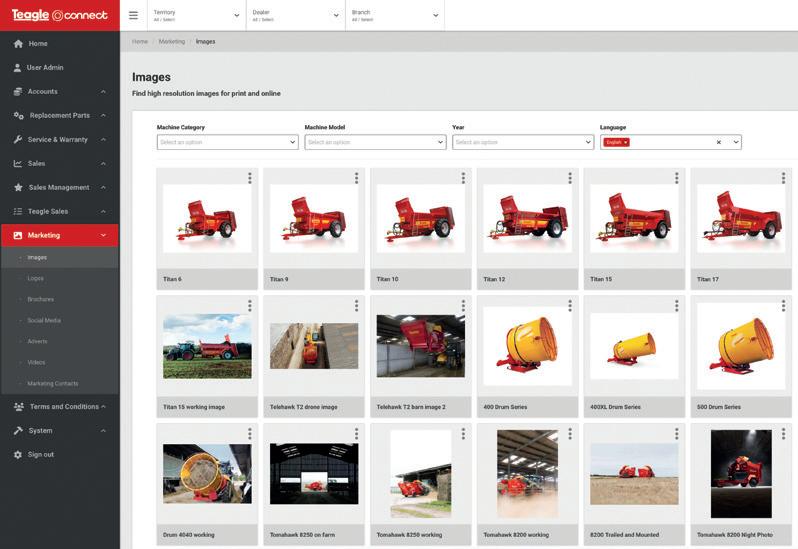The image size is (798, 549).
Task: Select Titan 15 working image thumbnail
Action: coord(207,346)
